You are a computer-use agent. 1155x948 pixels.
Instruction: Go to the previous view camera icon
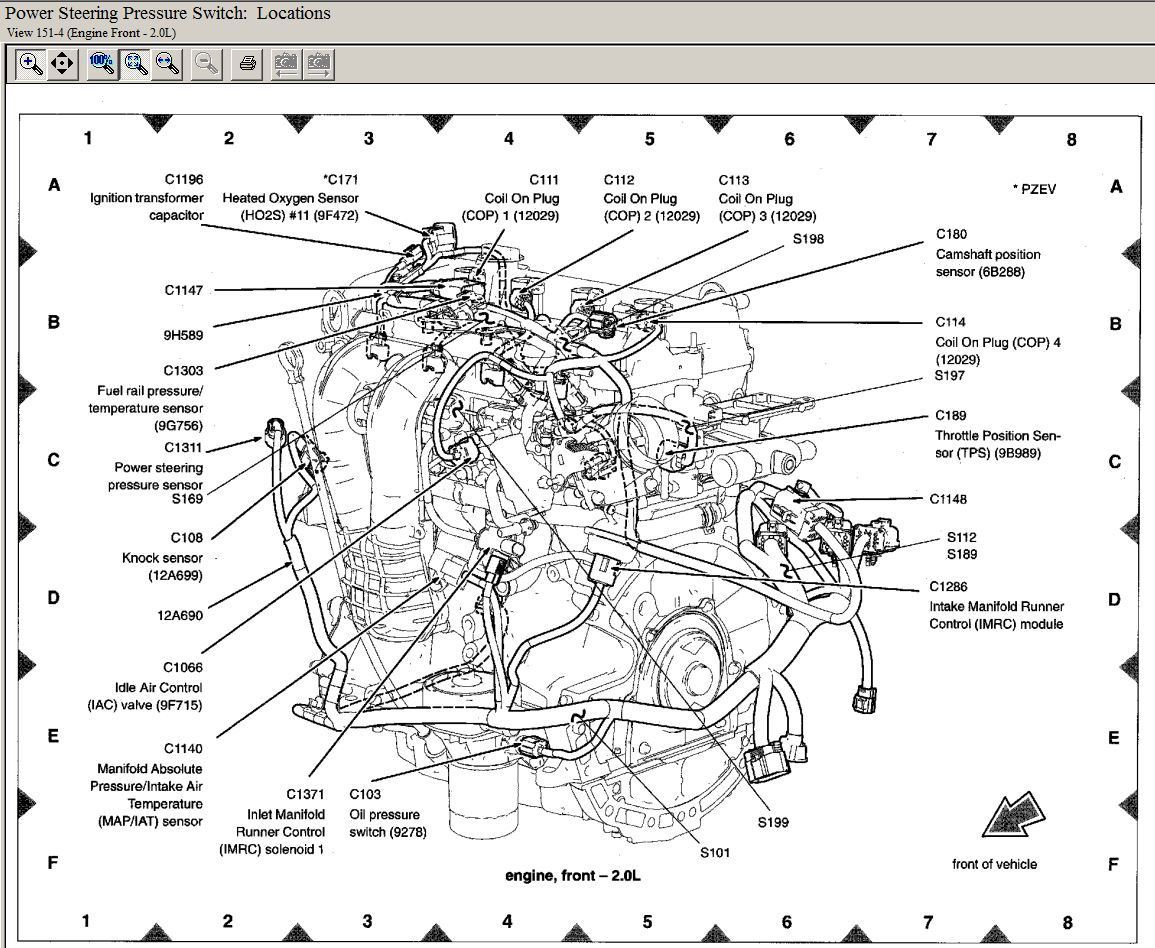(x=286, y=64)
